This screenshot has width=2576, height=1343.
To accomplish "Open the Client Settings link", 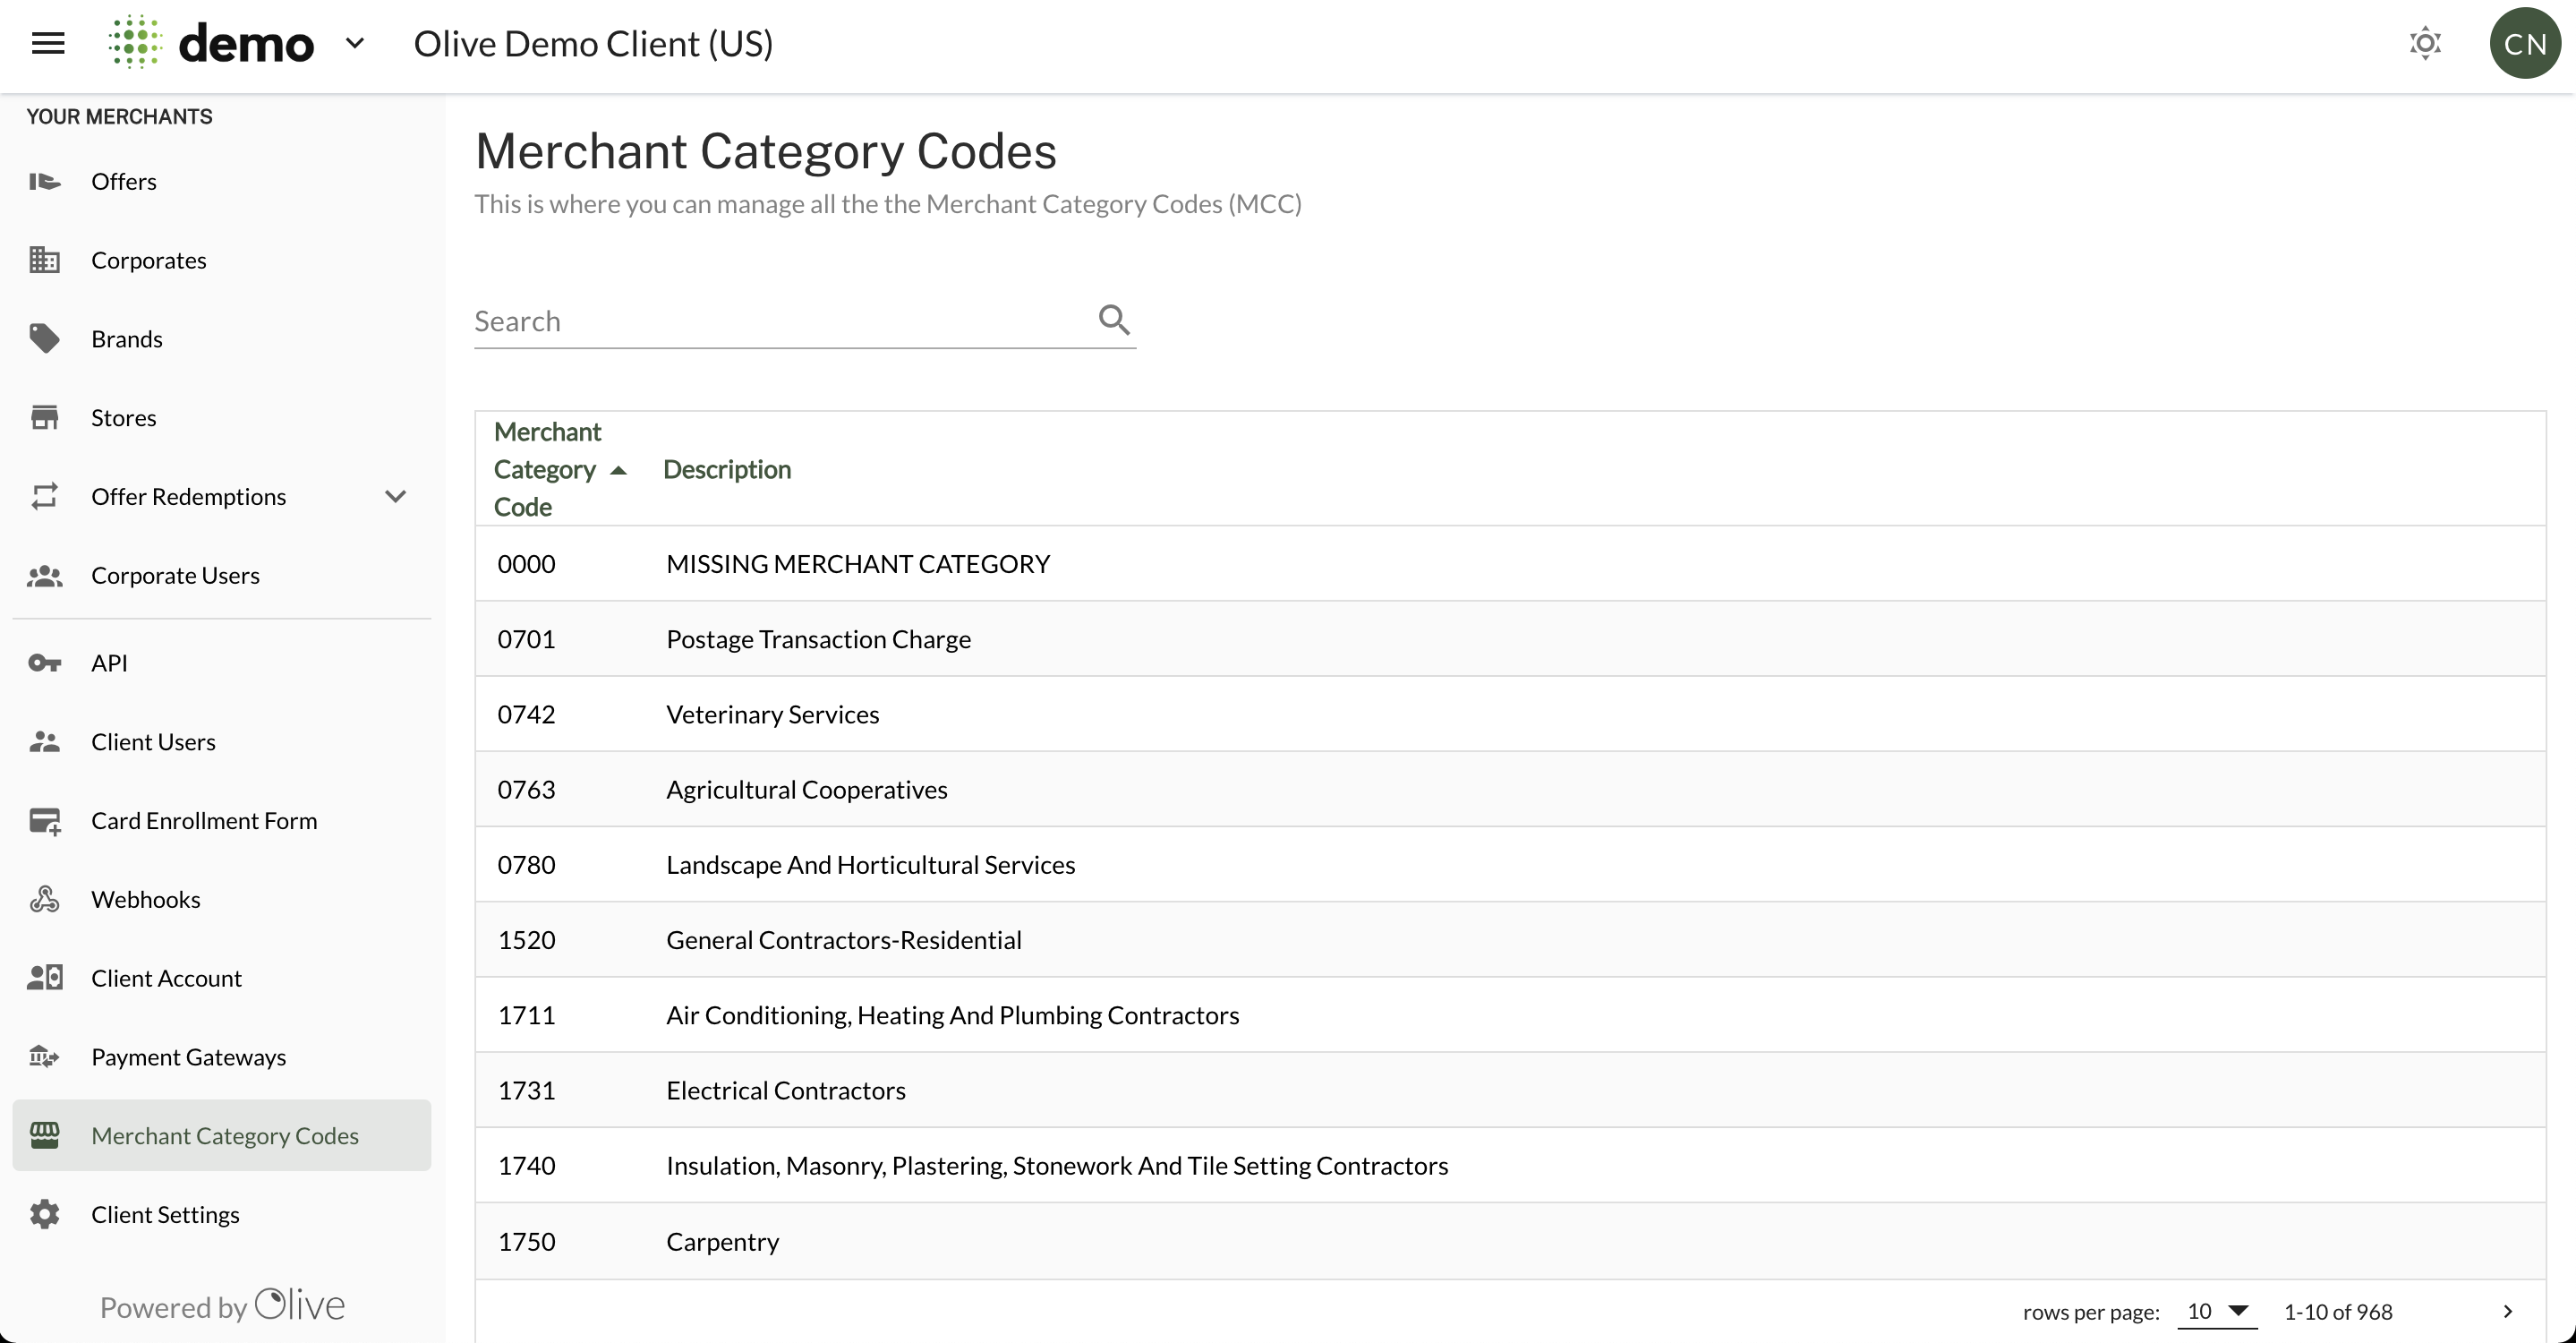I will pyautogui.click(x=222, y=1214).
